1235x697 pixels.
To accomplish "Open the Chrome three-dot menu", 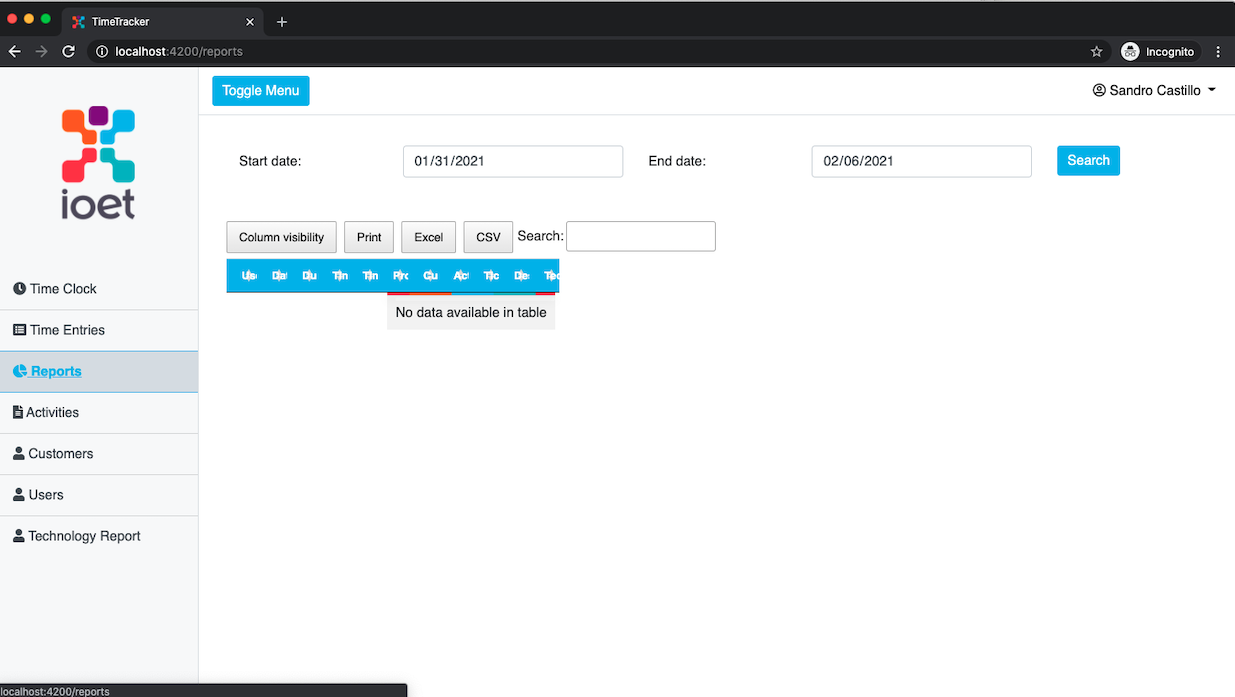I will point(1218,51).
